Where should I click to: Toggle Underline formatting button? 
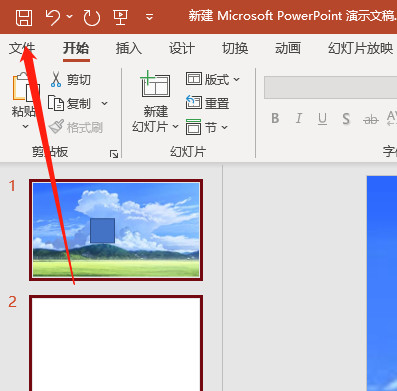tap(322, 119)
